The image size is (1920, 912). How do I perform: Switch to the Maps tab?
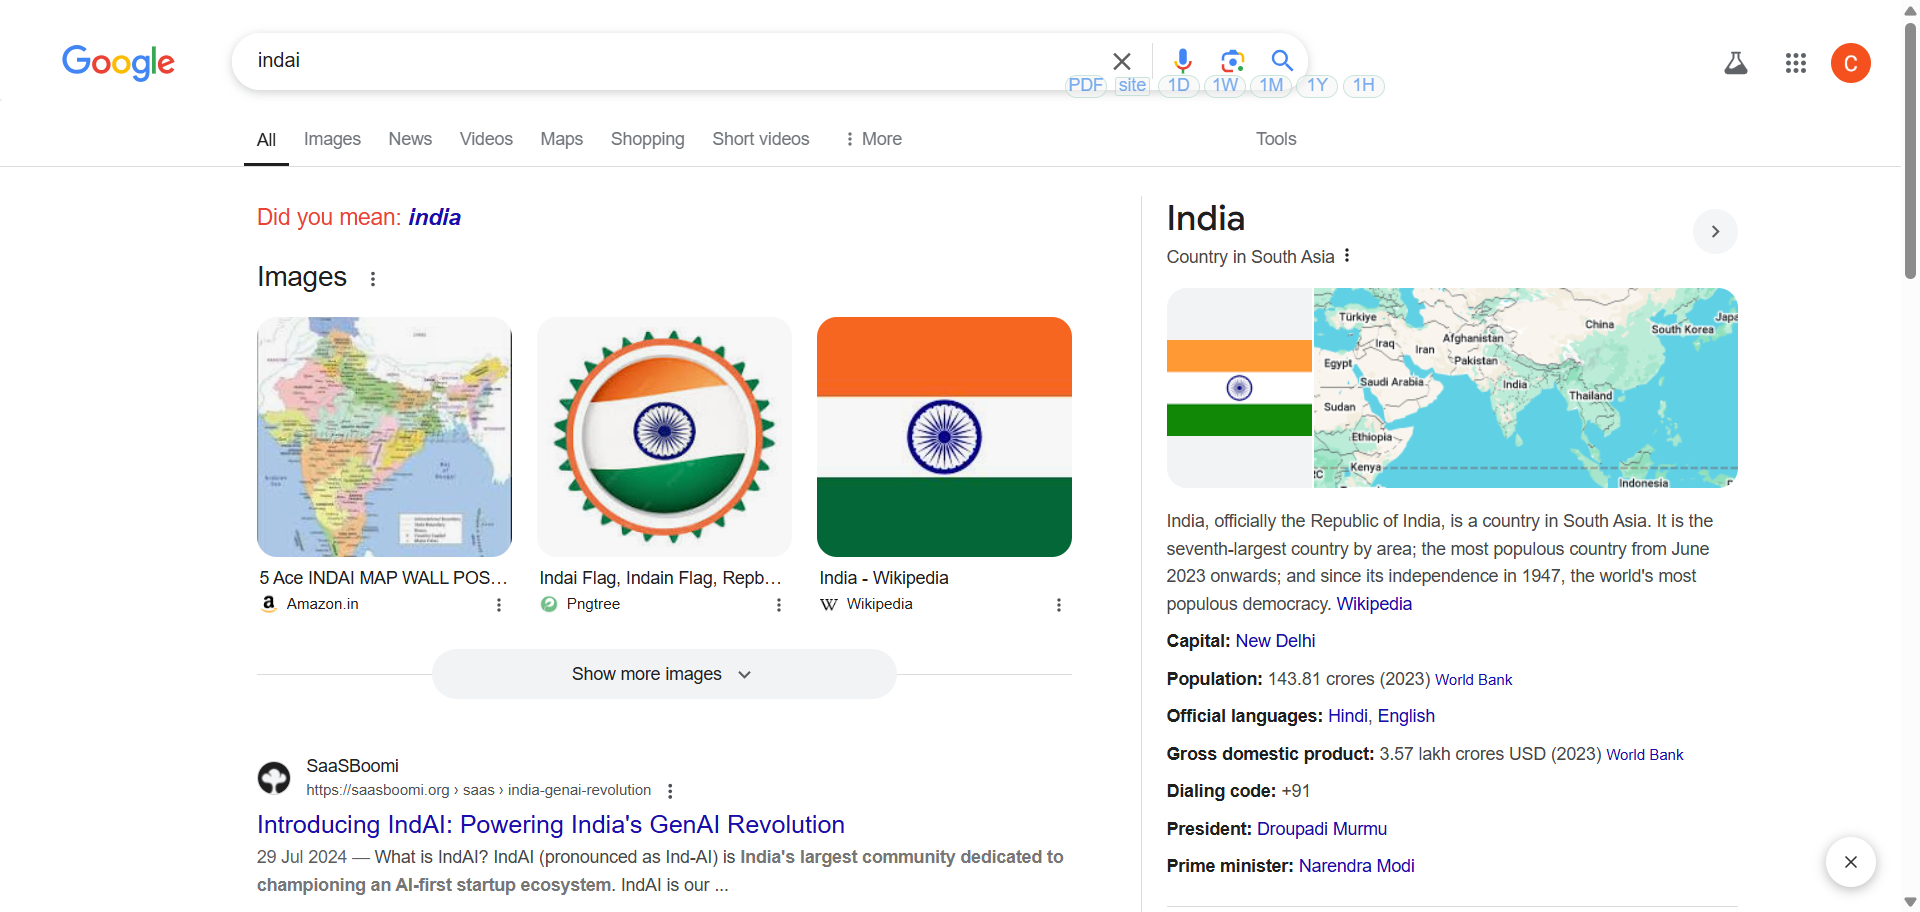click(x=561, y=139)
